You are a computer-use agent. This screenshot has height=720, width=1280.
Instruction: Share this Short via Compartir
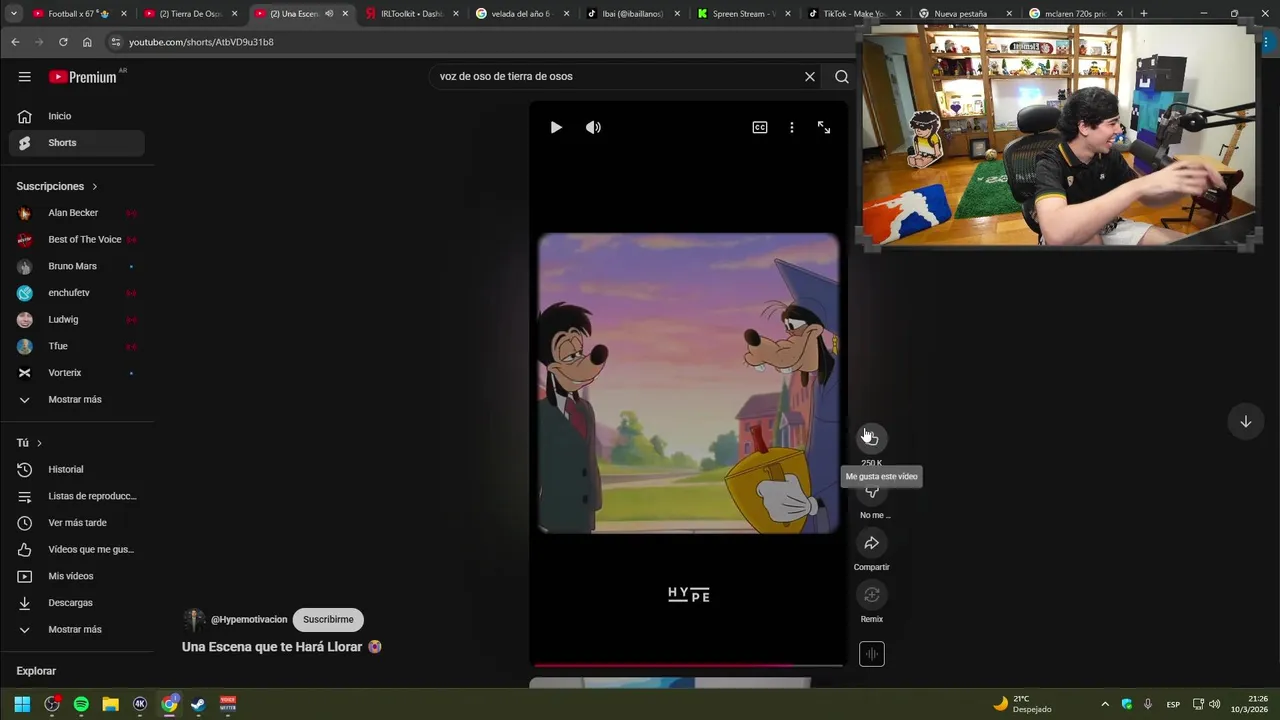click(x=871, y=543)
